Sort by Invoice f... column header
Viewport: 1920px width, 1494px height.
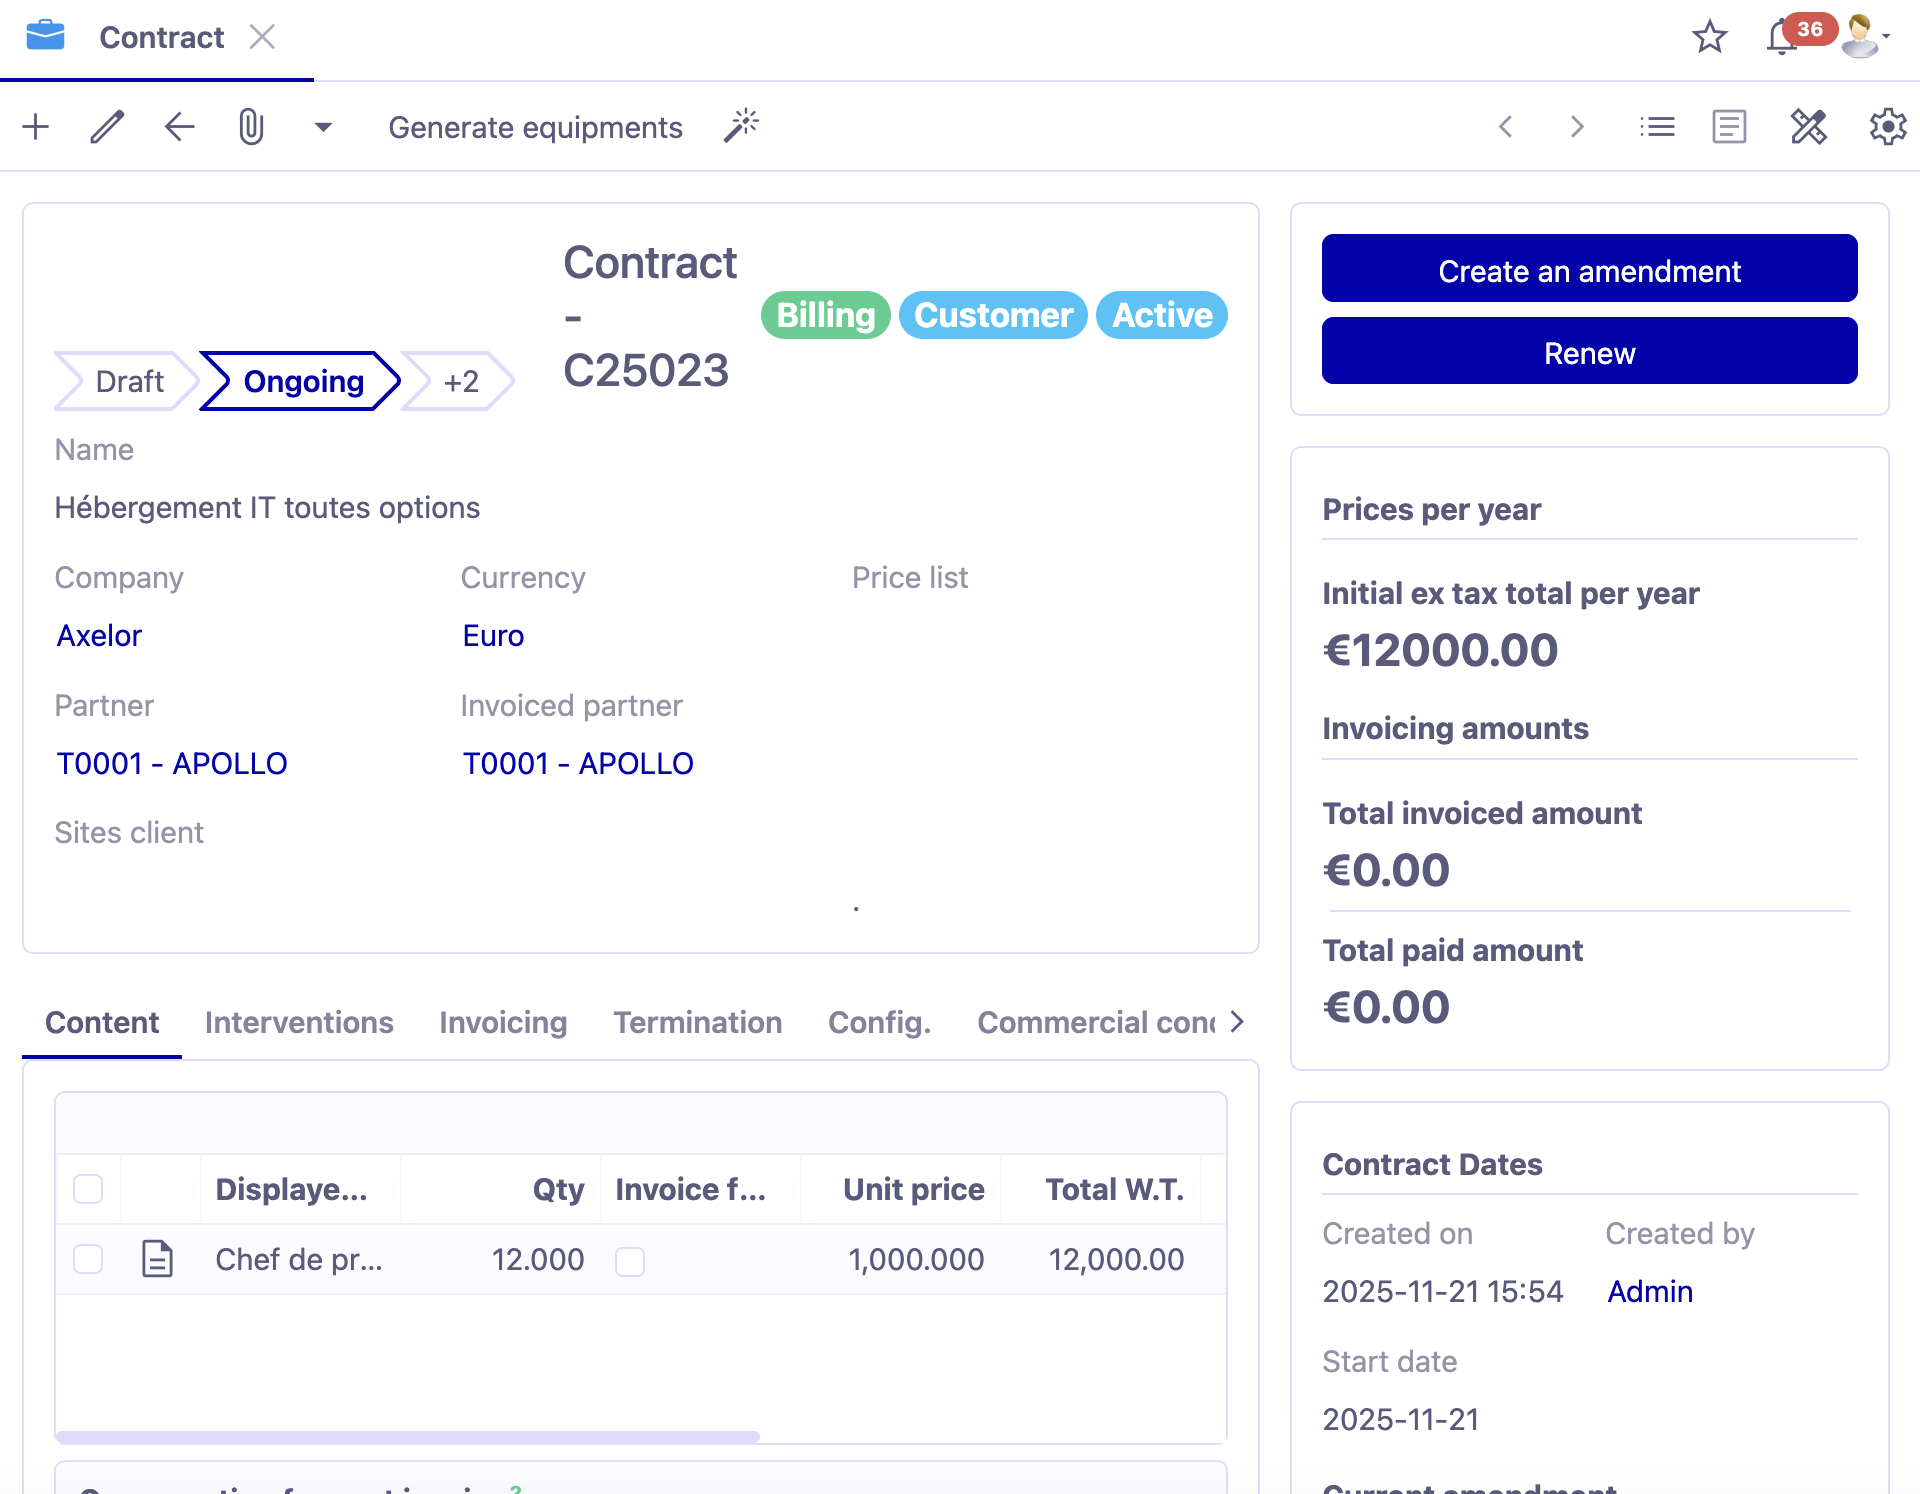point(701,1189)
